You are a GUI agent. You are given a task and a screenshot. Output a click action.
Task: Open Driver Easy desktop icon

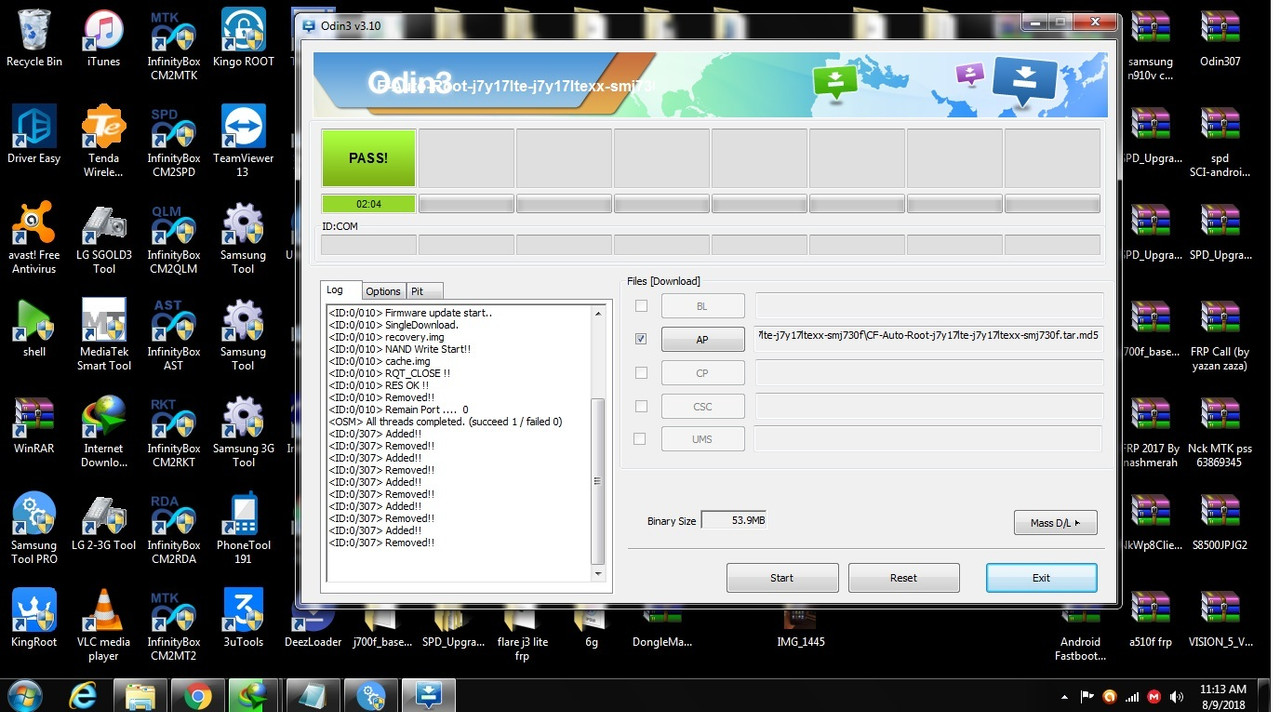34,135
